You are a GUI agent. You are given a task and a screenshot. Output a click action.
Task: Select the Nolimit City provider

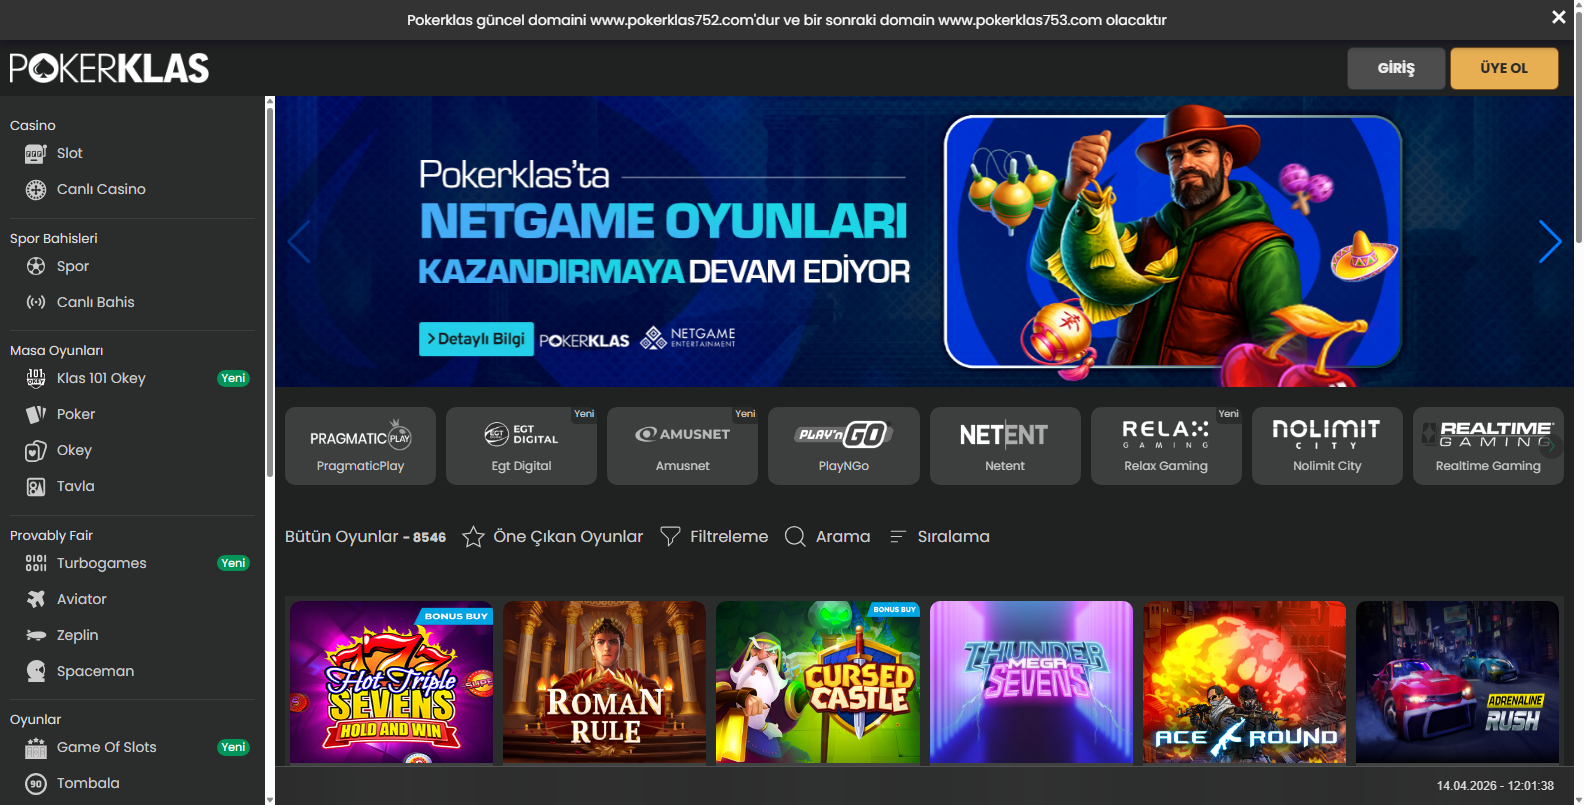1327,446
